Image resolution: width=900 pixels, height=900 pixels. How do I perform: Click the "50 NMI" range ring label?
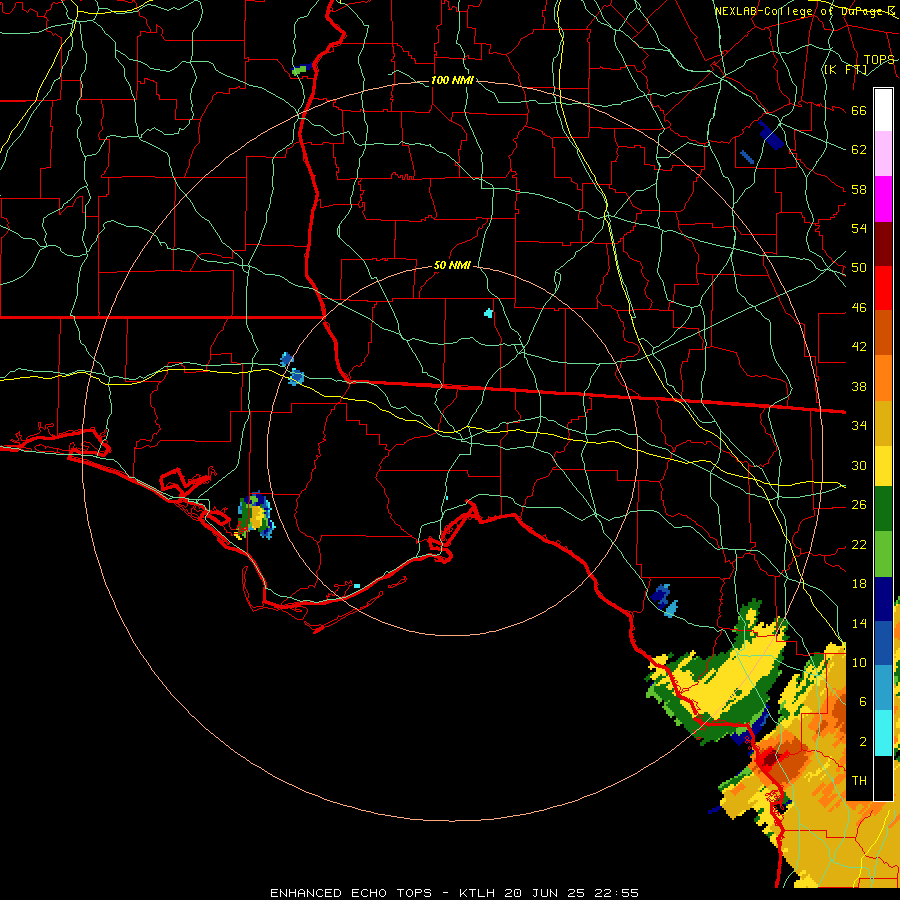(x=452, y=265)
